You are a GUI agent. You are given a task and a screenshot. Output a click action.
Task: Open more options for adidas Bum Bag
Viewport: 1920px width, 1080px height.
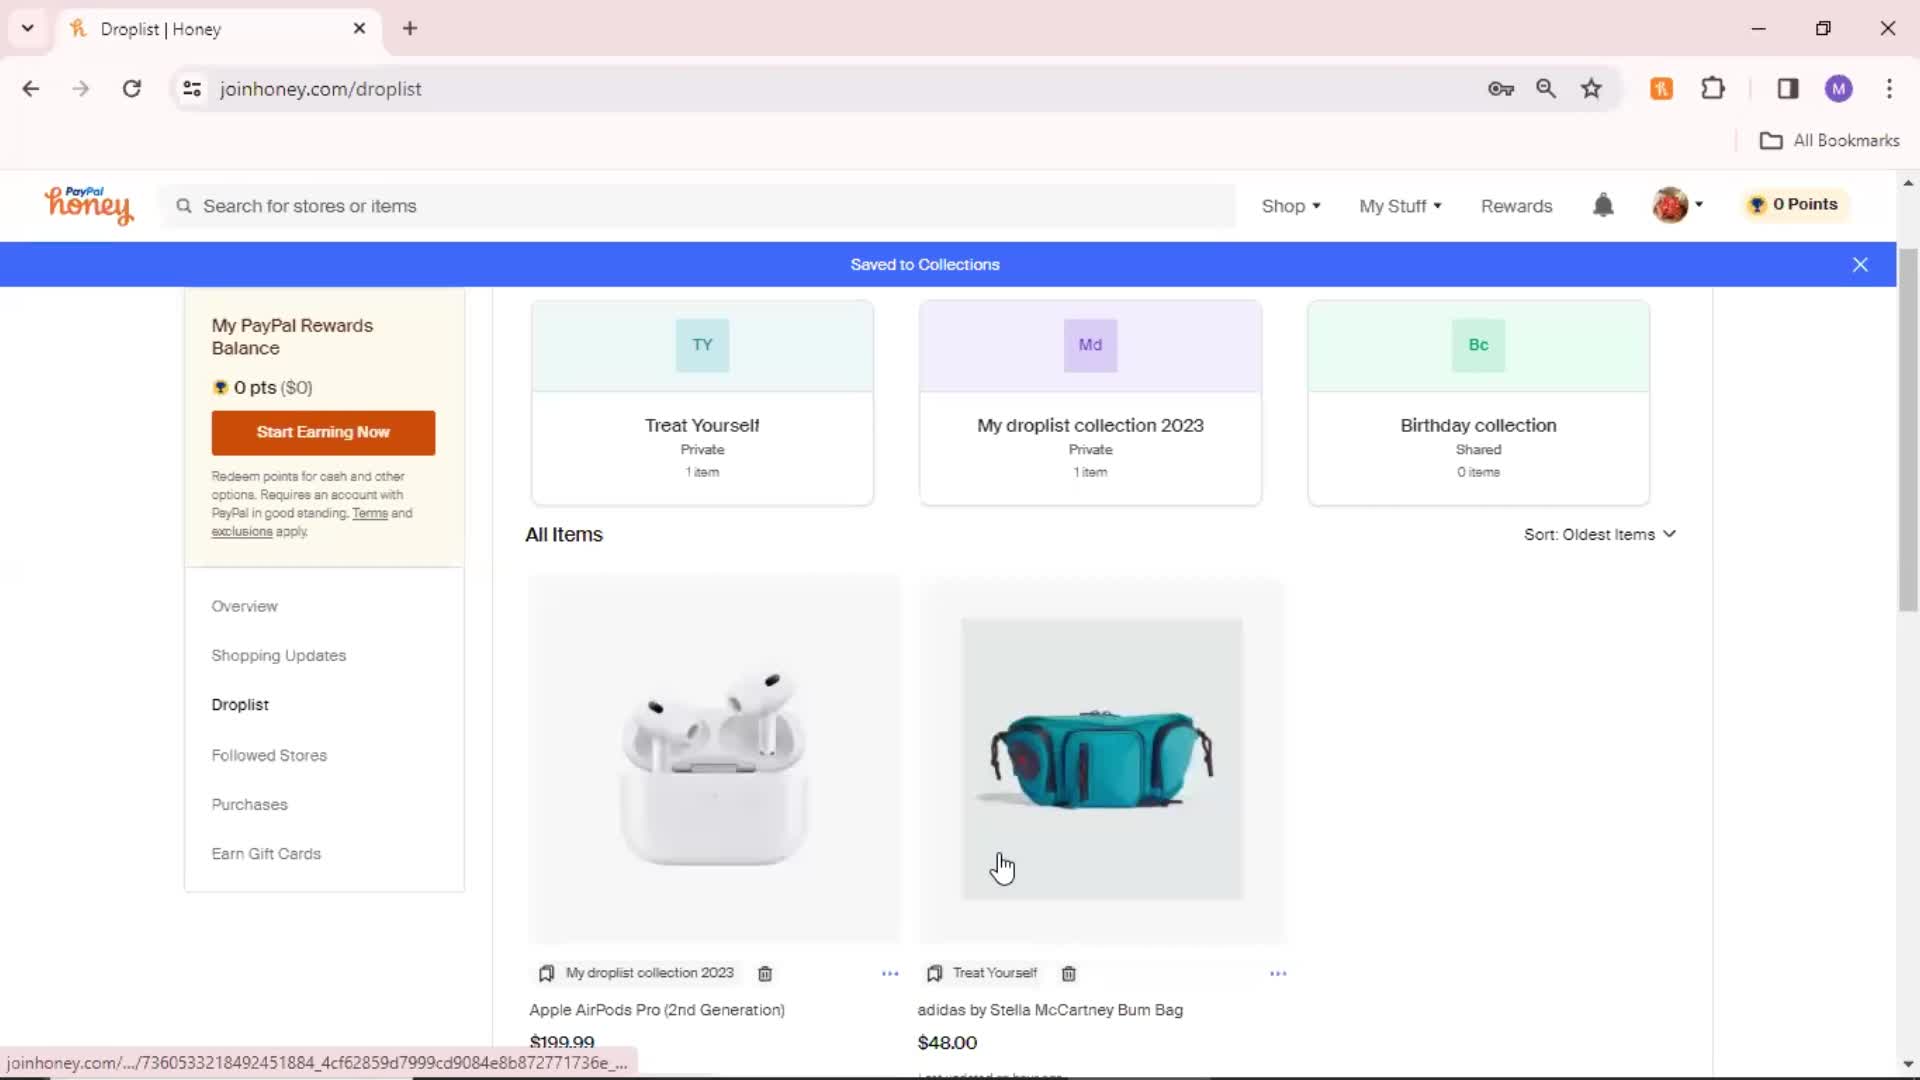pos(1278,974)
